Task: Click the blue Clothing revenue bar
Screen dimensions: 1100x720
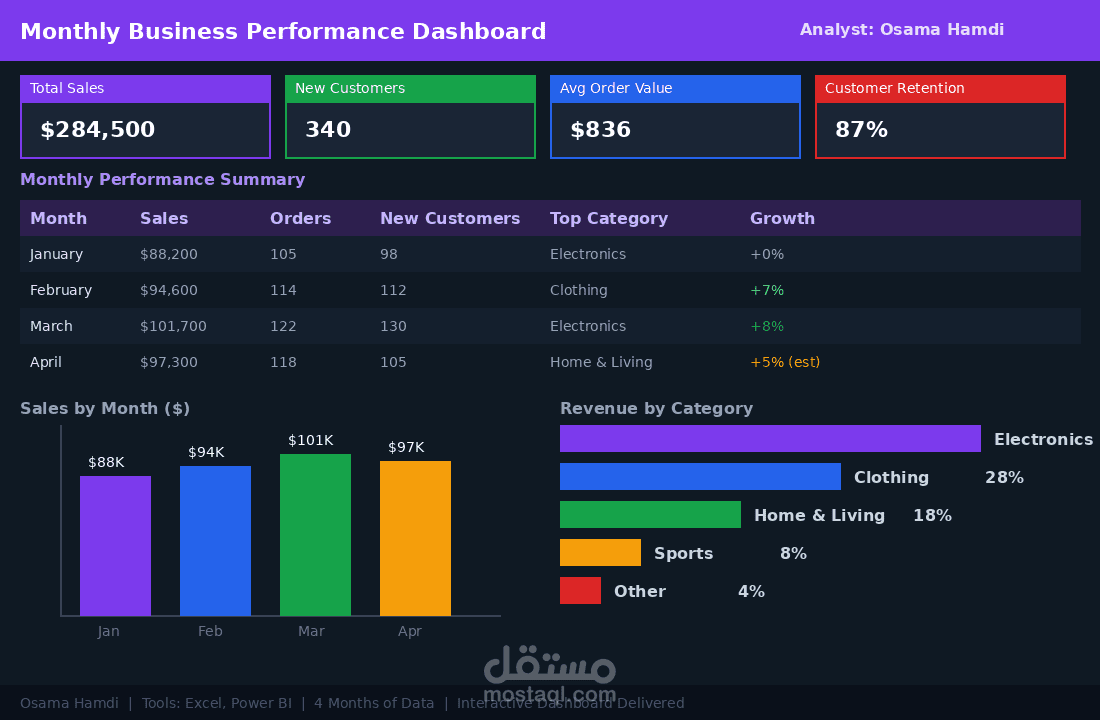Action: tap(700, 476)
